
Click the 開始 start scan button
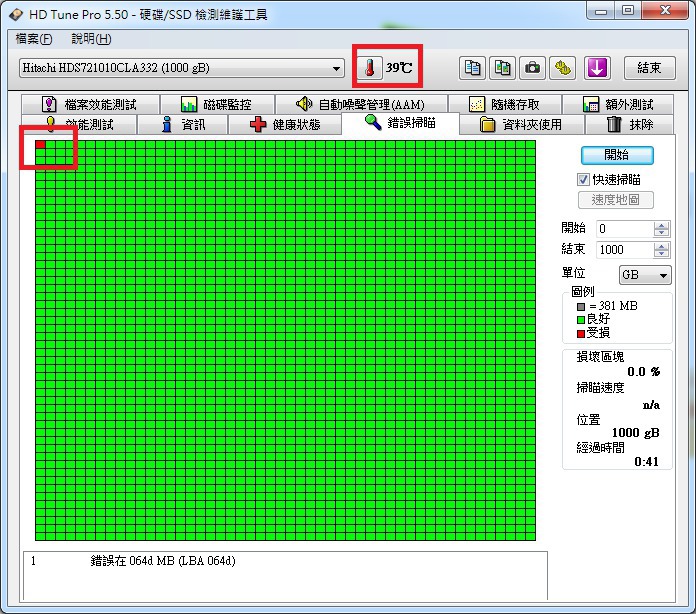coord(617,155)
